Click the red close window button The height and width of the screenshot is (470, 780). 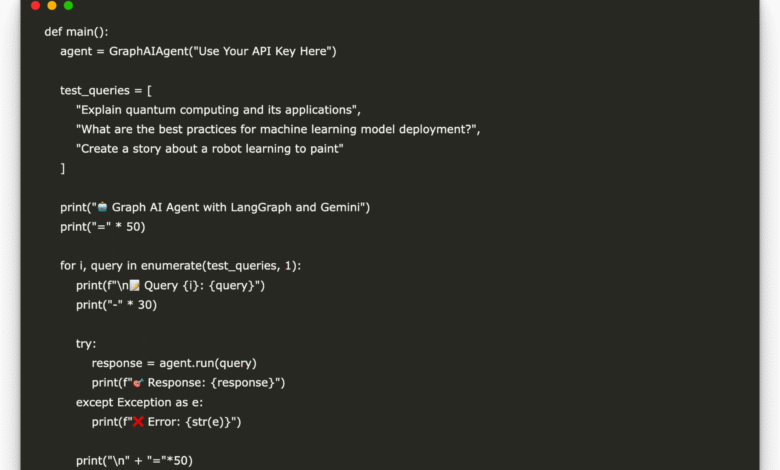pyautogui.click(x=36, y=6)
